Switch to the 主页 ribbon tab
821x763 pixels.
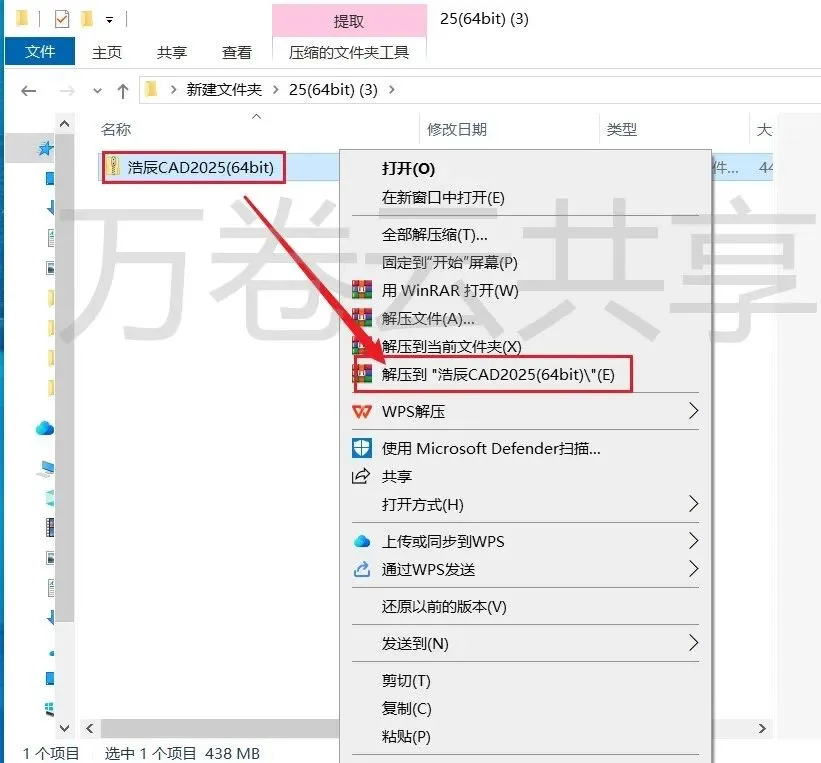pyautogui.click(x=107, y=52)
